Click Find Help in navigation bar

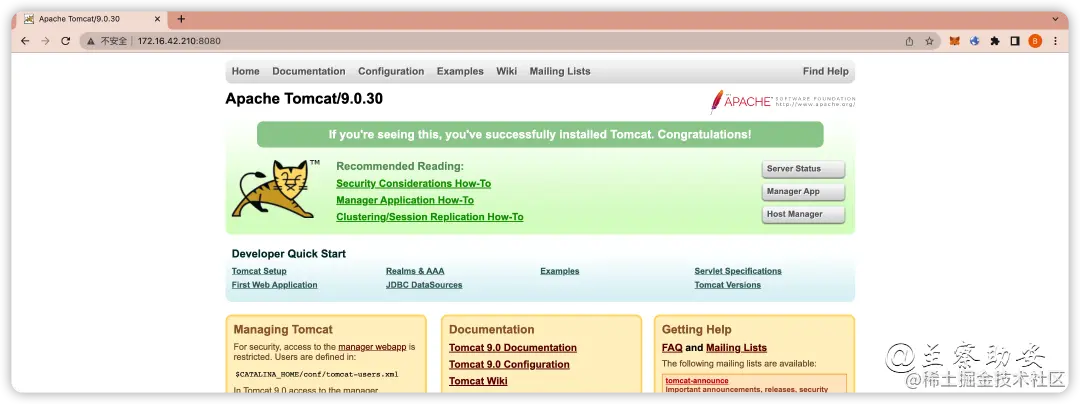[x=826, y=72]
